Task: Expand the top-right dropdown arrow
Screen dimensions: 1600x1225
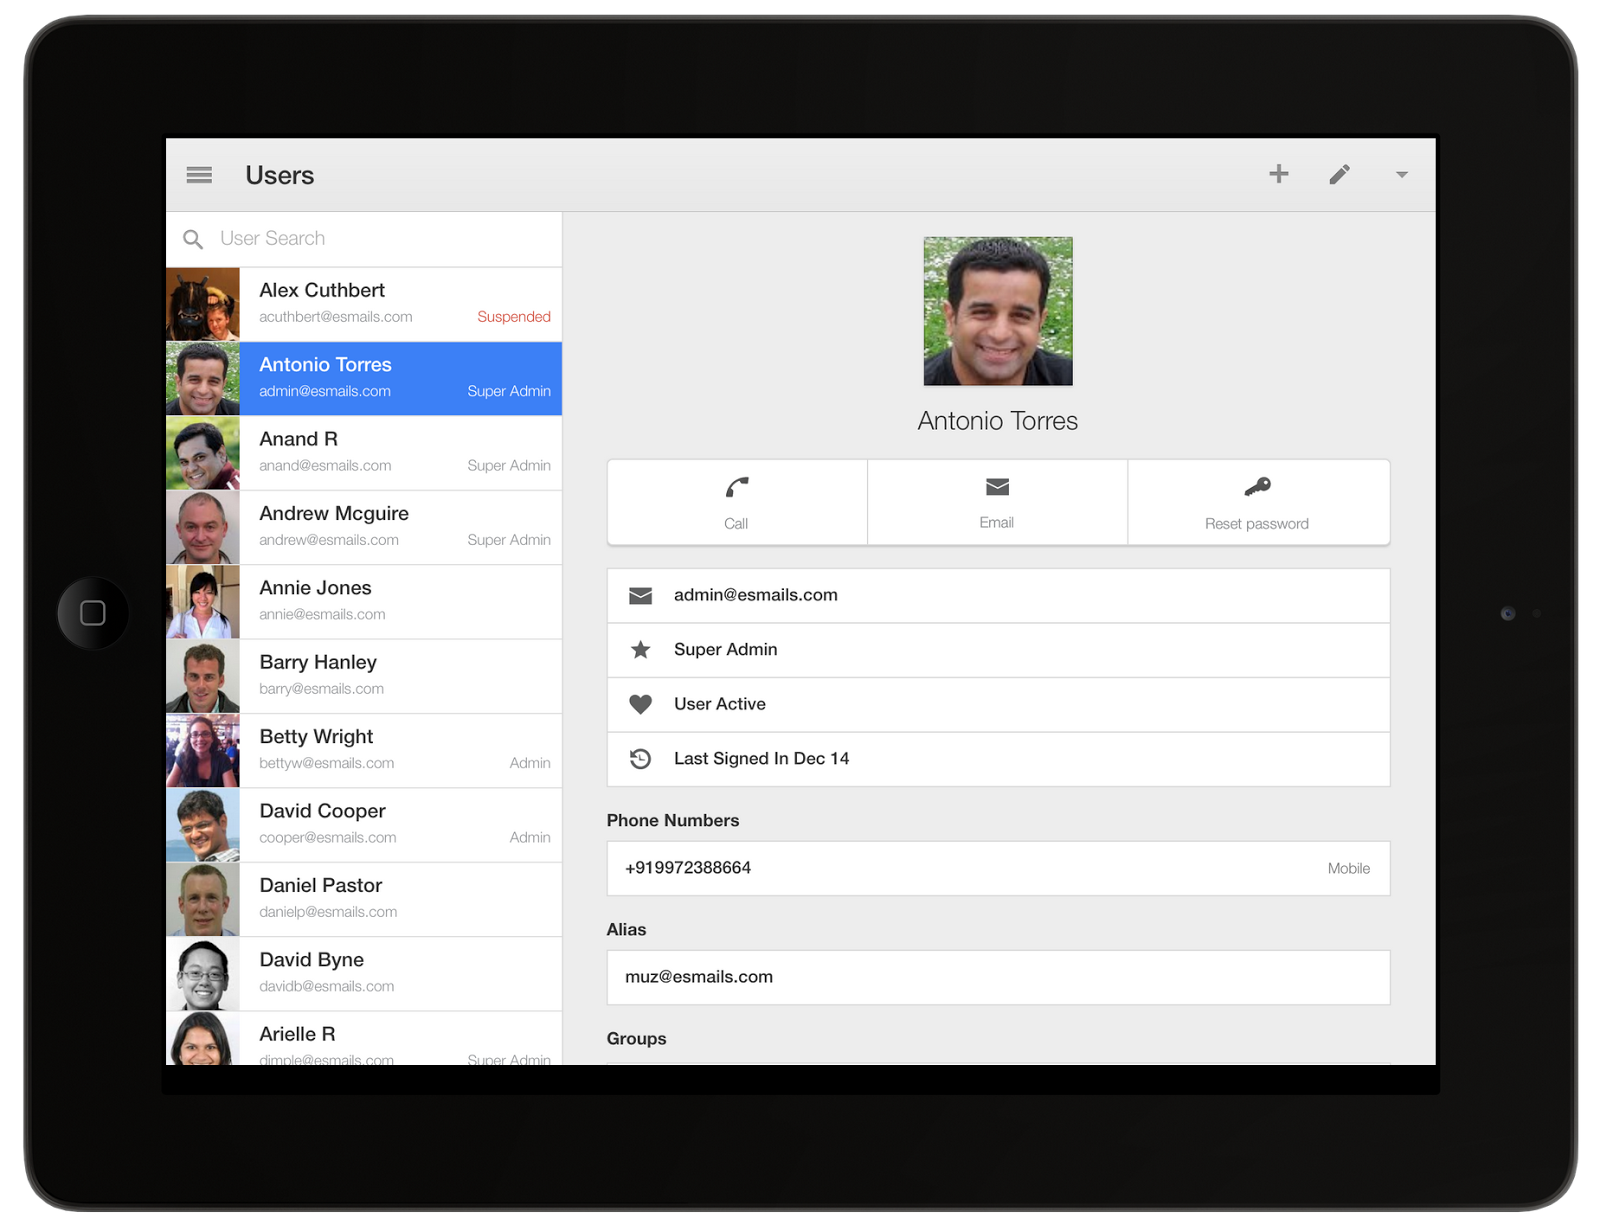Action: pyautogui.click(x=1401, y=175)
